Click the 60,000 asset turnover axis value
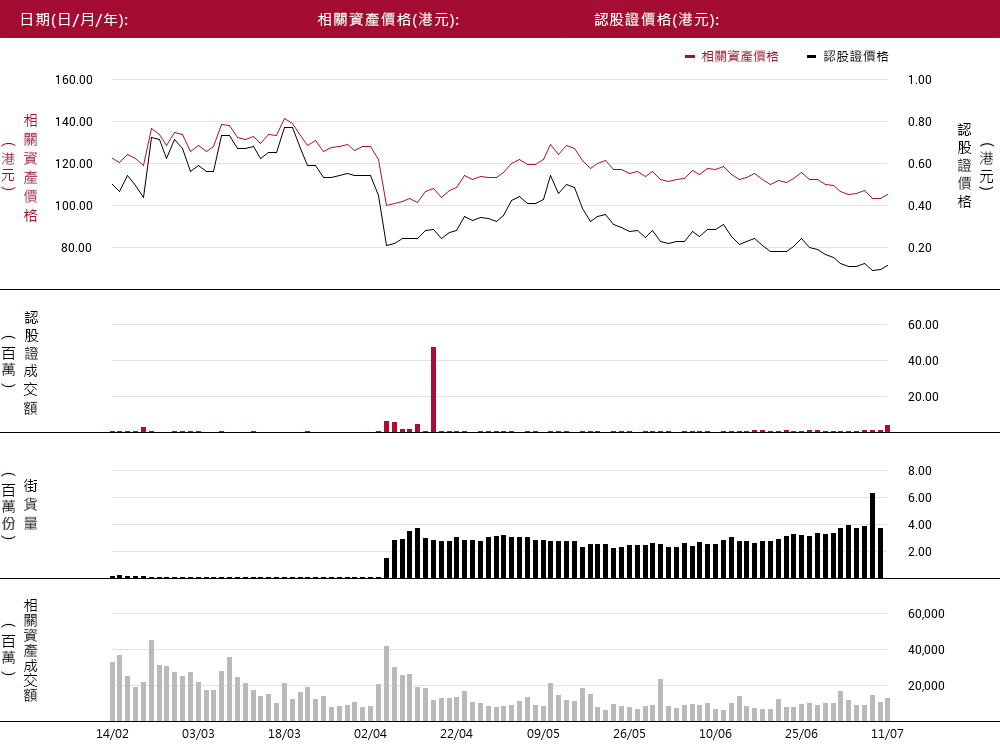The width and height of the screenshot is (1000, 751). tap(926, 614)
